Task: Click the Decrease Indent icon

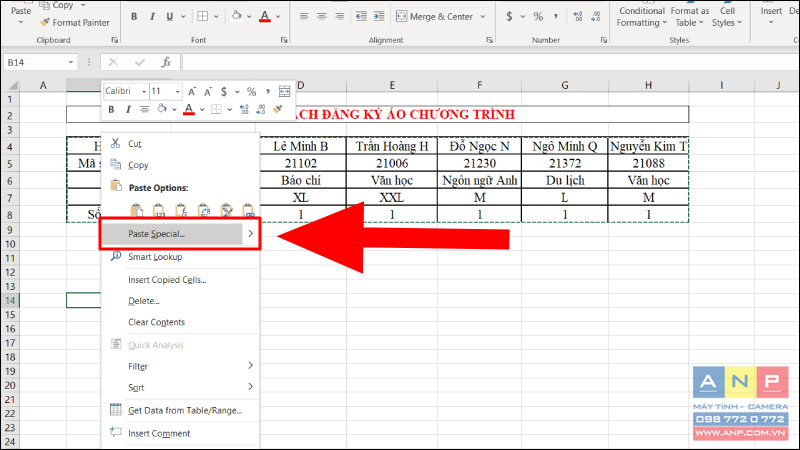Action: point(361,16)
